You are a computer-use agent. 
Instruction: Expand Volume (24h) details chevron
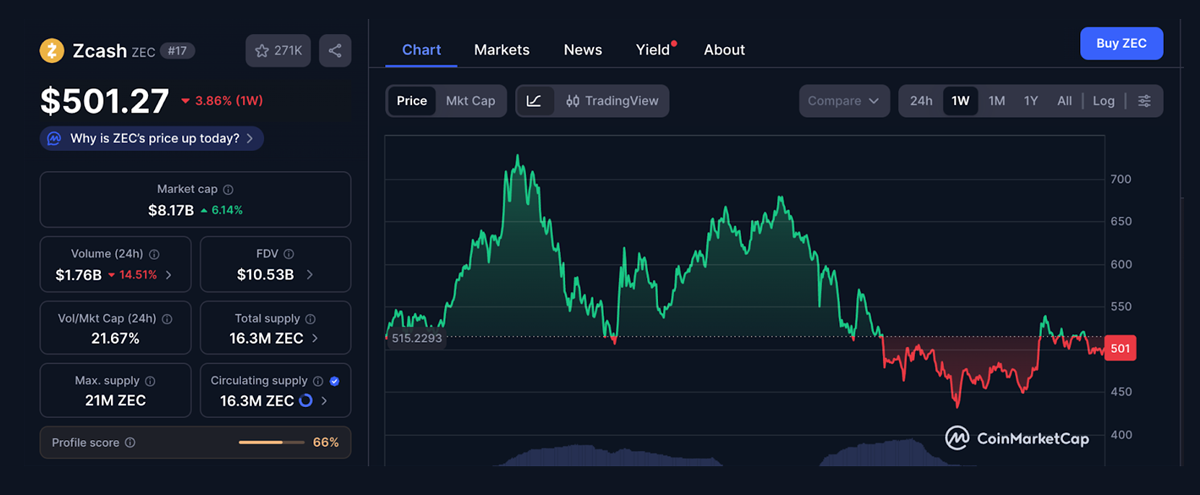point(168,274)
